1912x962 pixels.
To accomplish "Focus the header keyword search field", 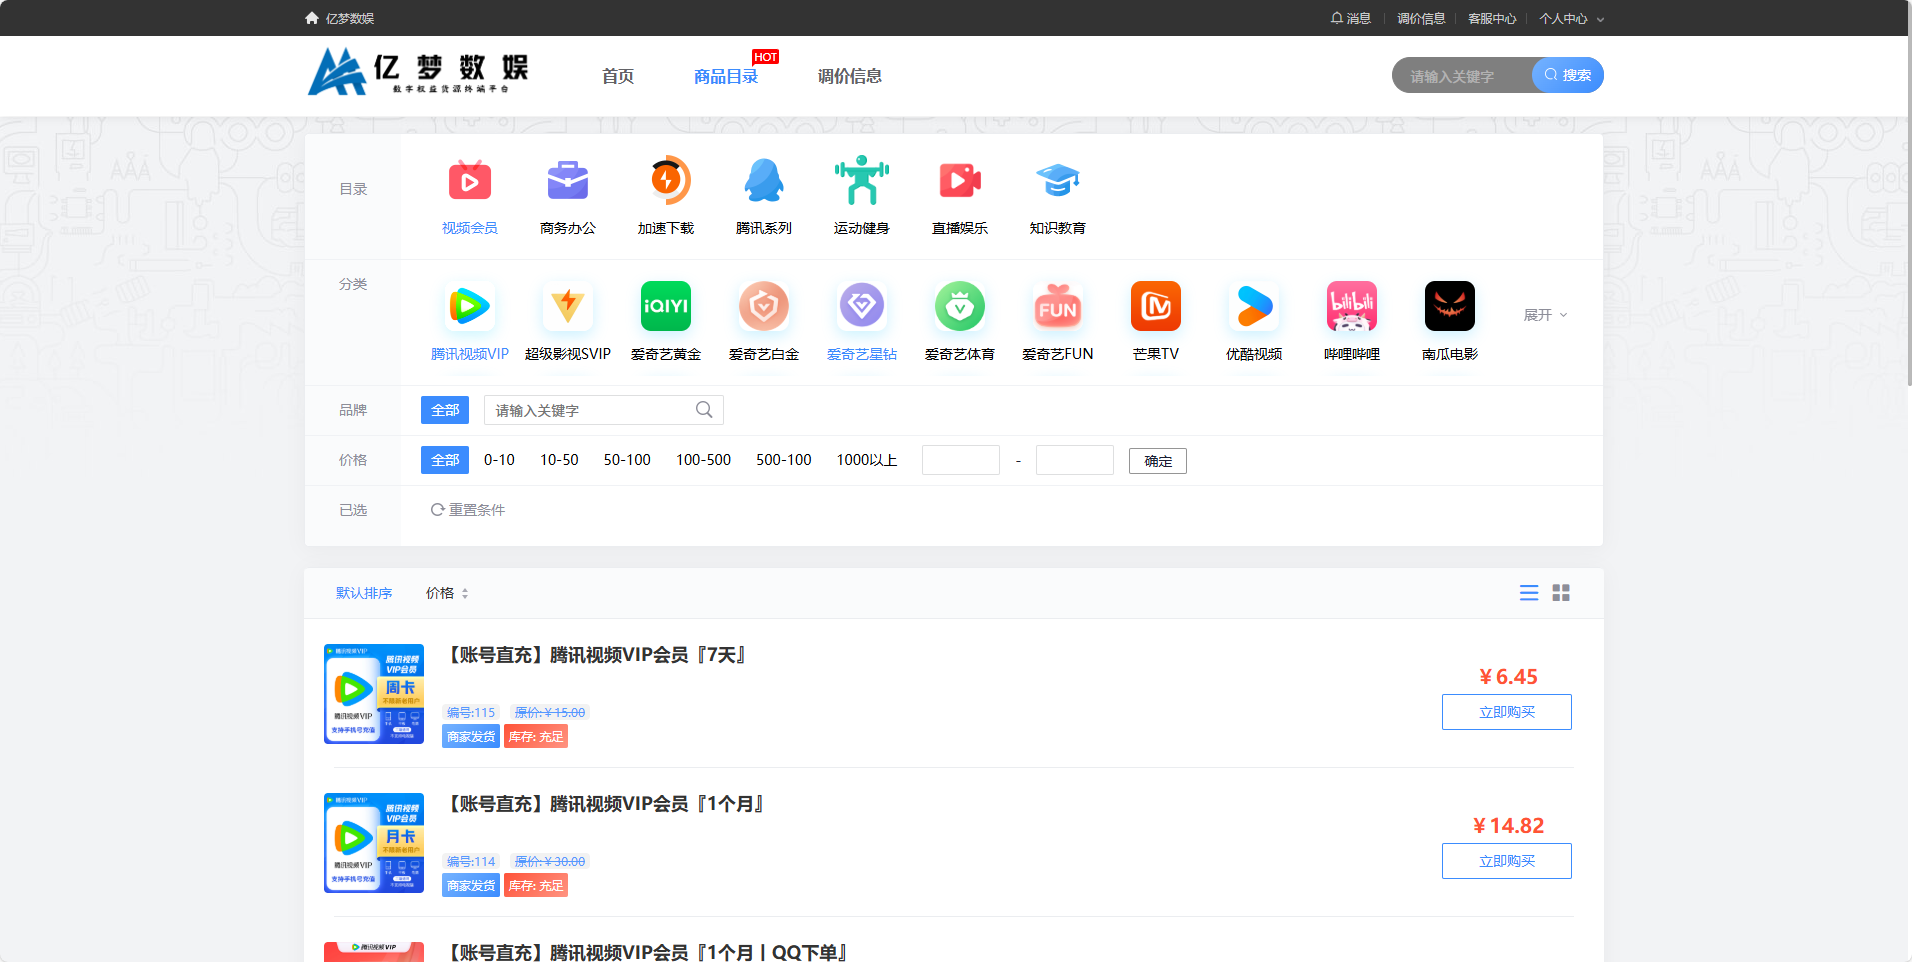I will tap(1462, 75).
